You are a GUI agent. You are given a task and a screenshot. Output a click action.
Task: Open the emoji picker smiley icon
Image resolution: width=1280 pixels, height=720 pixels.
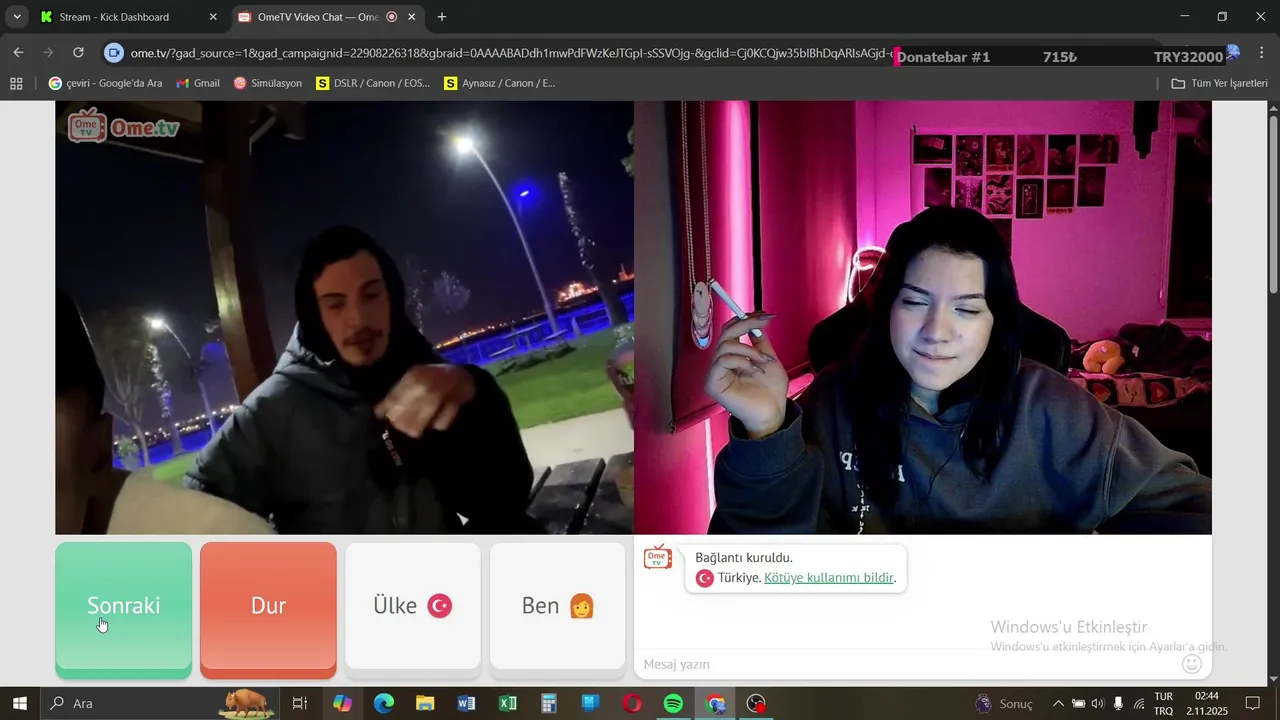click(x=1192, y=664)
